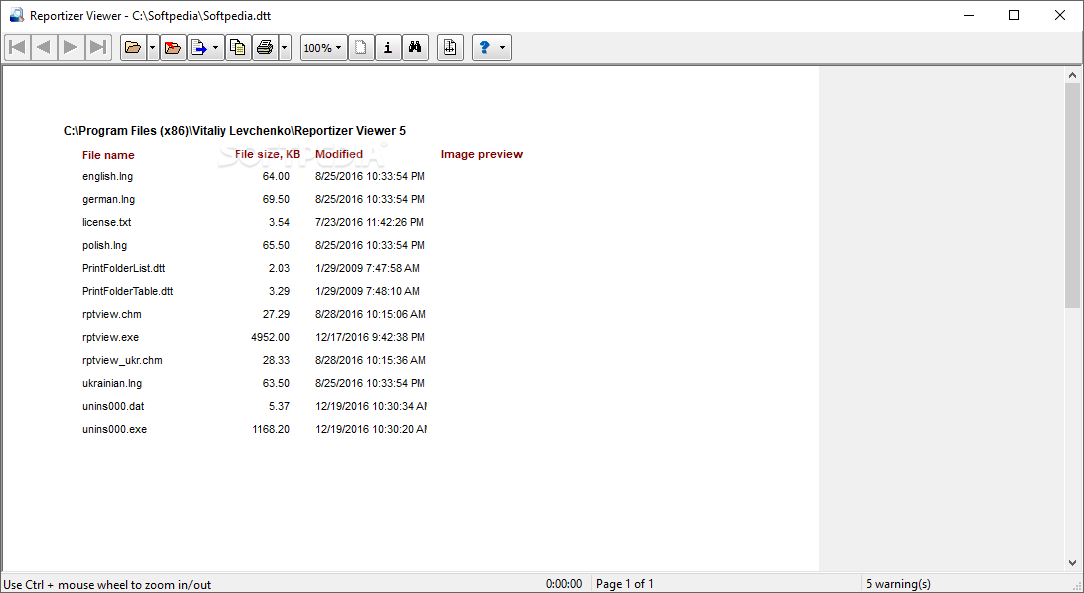
Task: Click the 'File name' column header
Action: click(x=108, y=155)
